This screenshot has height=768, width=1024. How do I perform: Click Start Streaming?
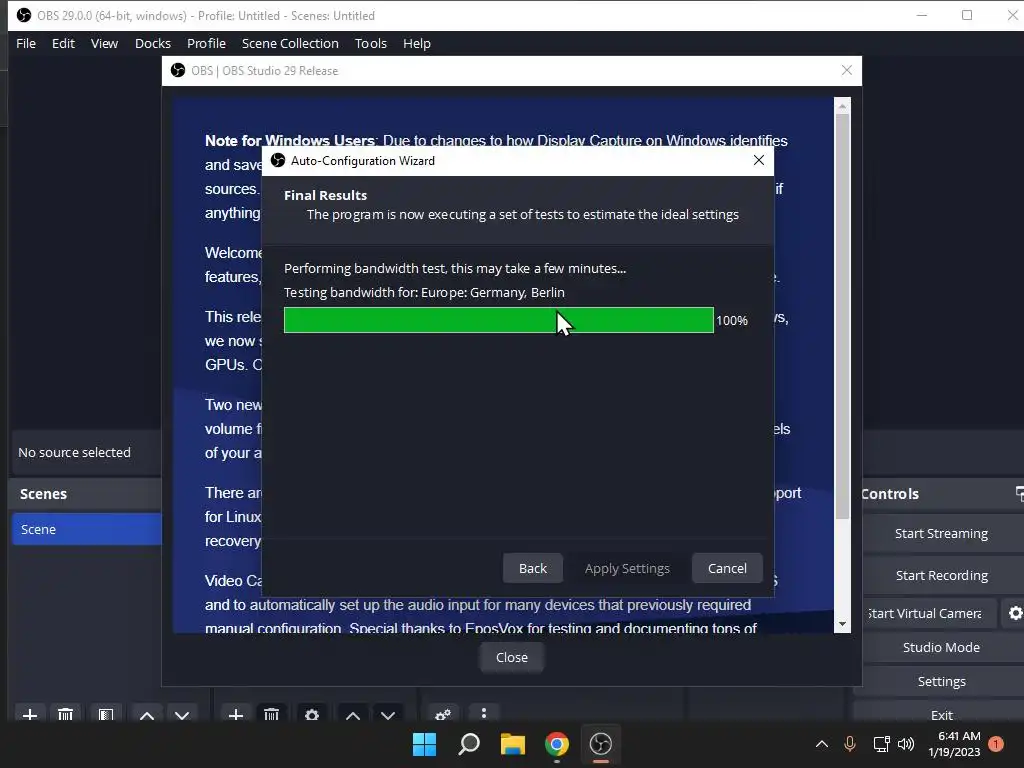click(941, 534)
